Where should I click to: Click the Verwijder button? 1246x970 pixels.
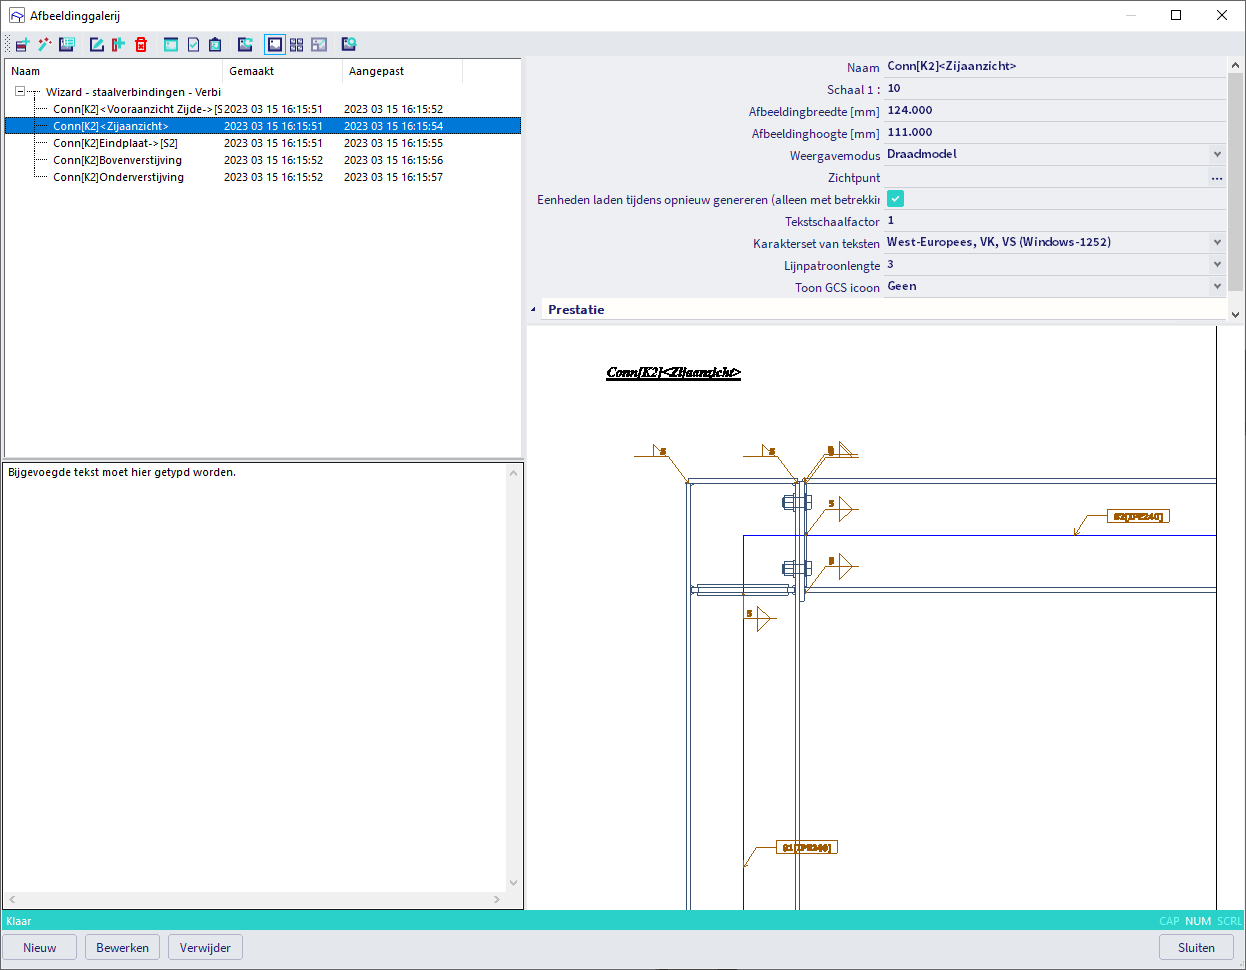(x=205, y=948)
